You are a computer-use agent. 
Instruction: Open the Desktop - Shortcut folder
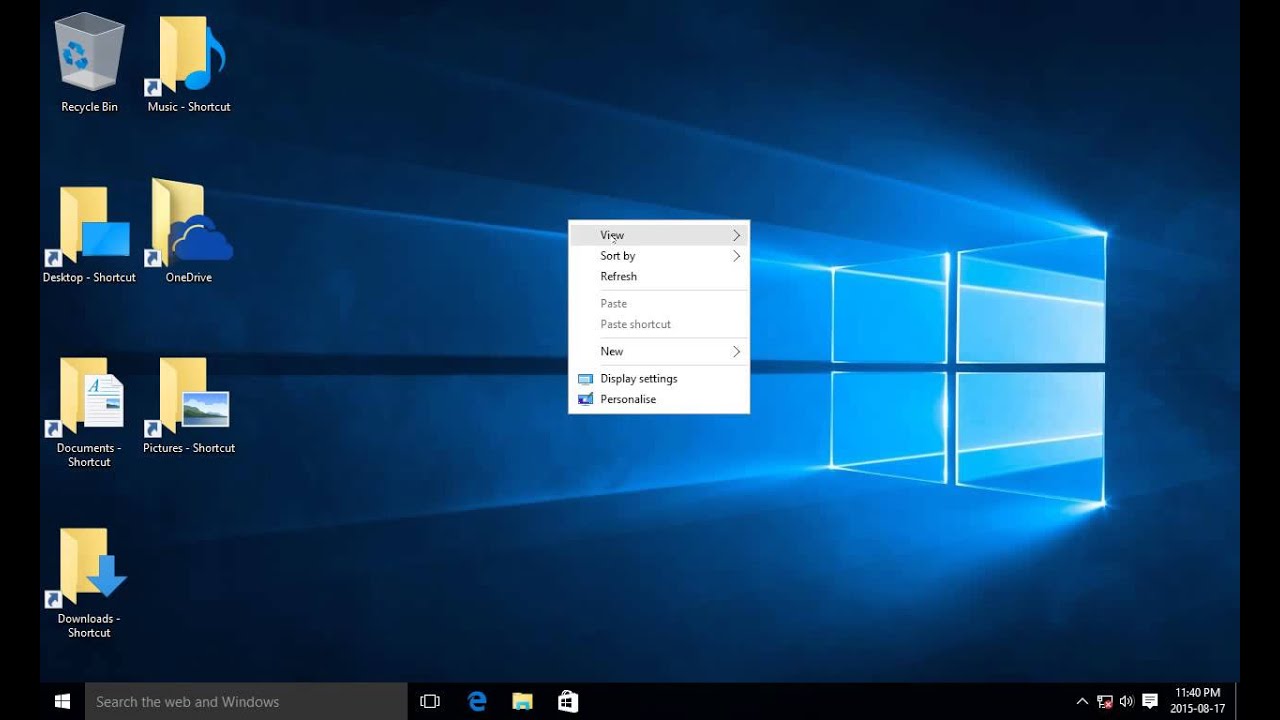pyautogui.click(x=88, y=225)
